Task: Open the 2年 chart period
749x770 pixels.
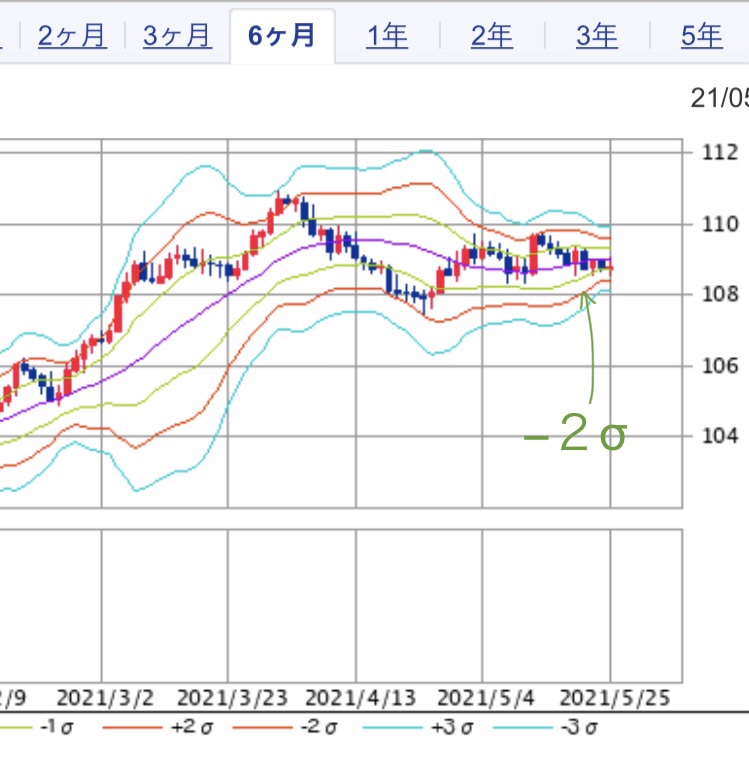Action: (x=492, y=36)
